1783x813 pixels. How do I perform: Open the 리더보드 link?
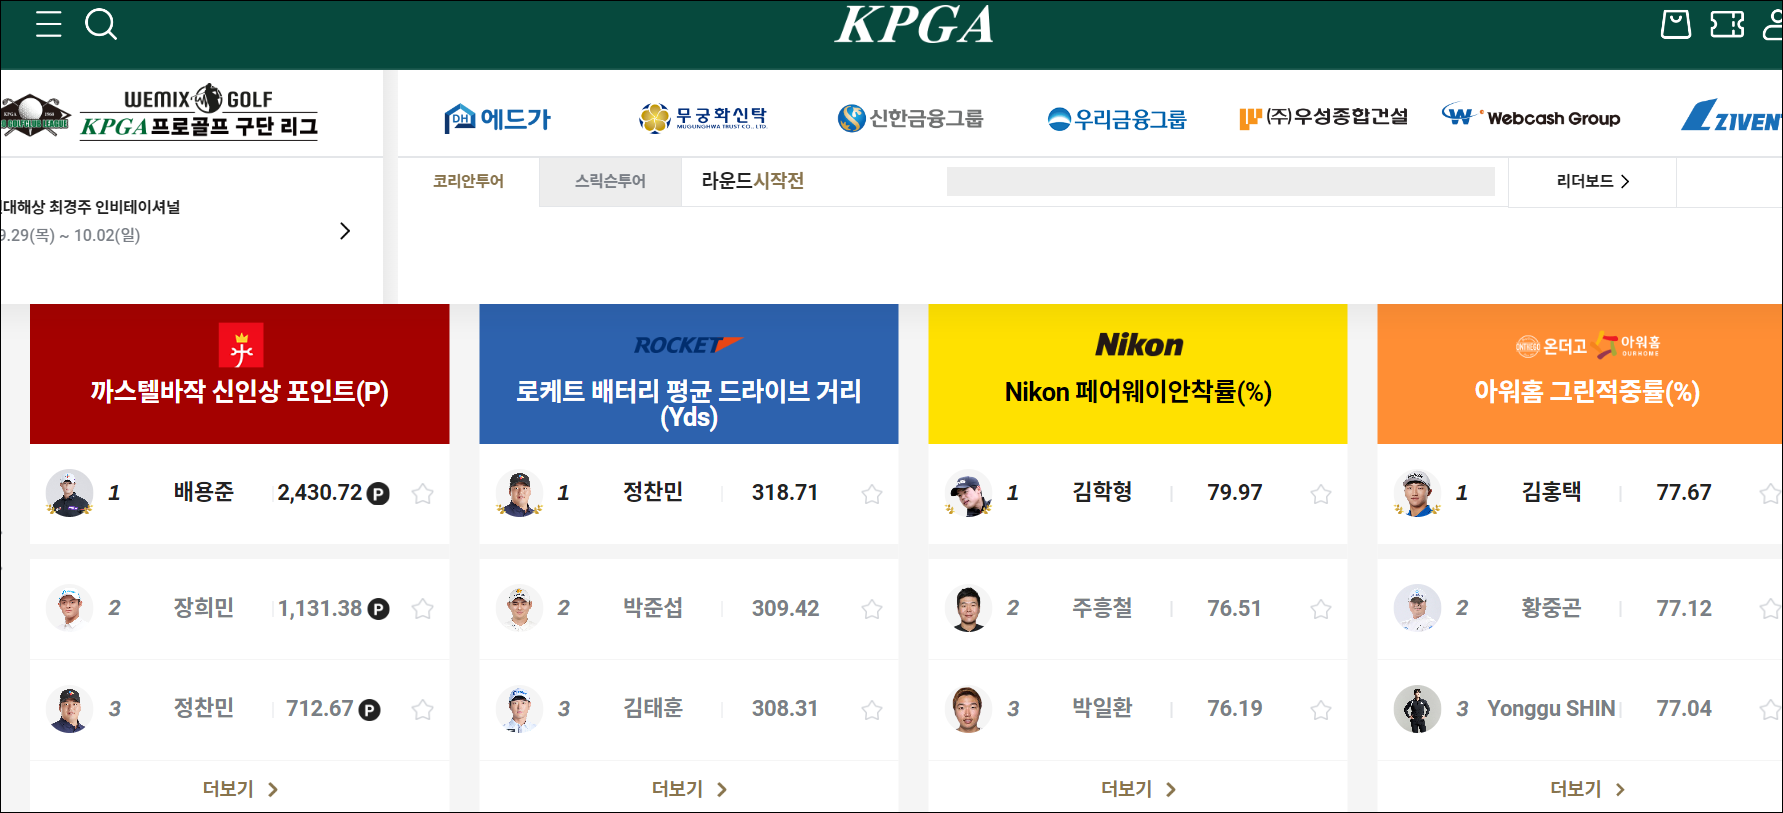1592,181
